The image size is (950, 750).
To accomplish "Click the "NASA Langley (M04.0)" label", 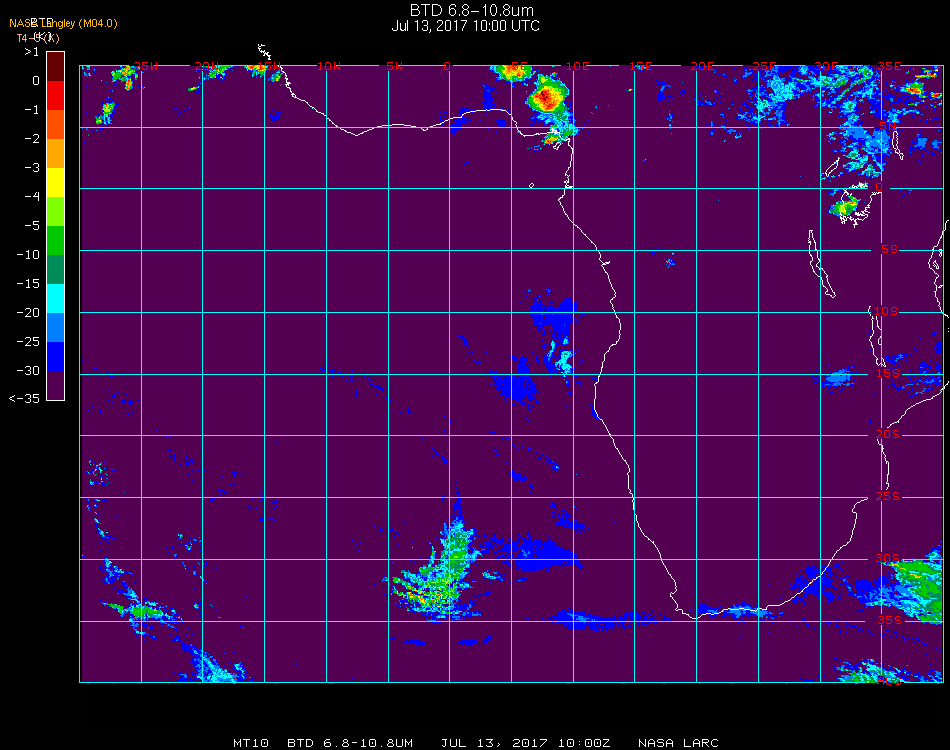I will click(64, 24).
